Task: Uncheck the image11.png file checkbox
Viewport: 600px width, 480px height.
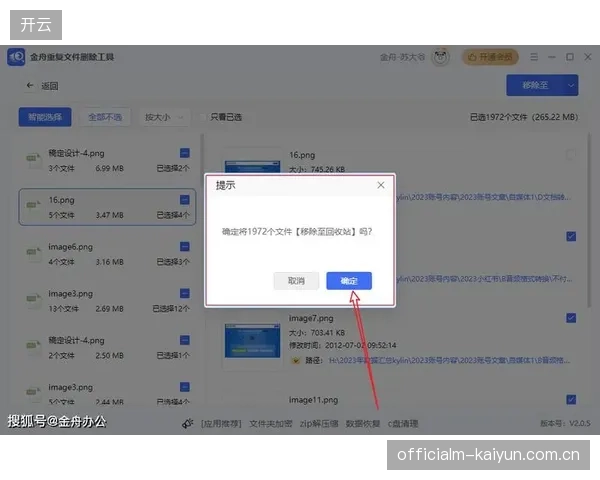Action: pyautogui.click(x=571, y=400)
